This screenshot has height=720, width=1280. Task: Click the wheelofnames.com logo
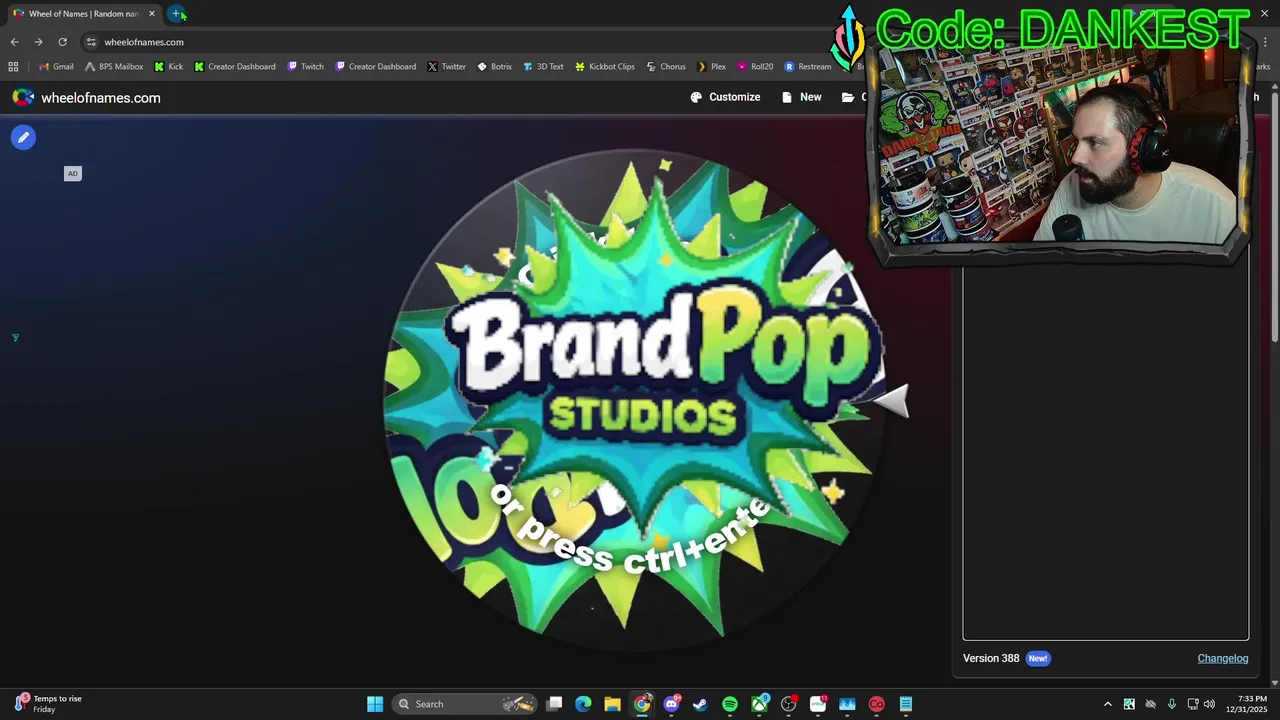(86, 97)
